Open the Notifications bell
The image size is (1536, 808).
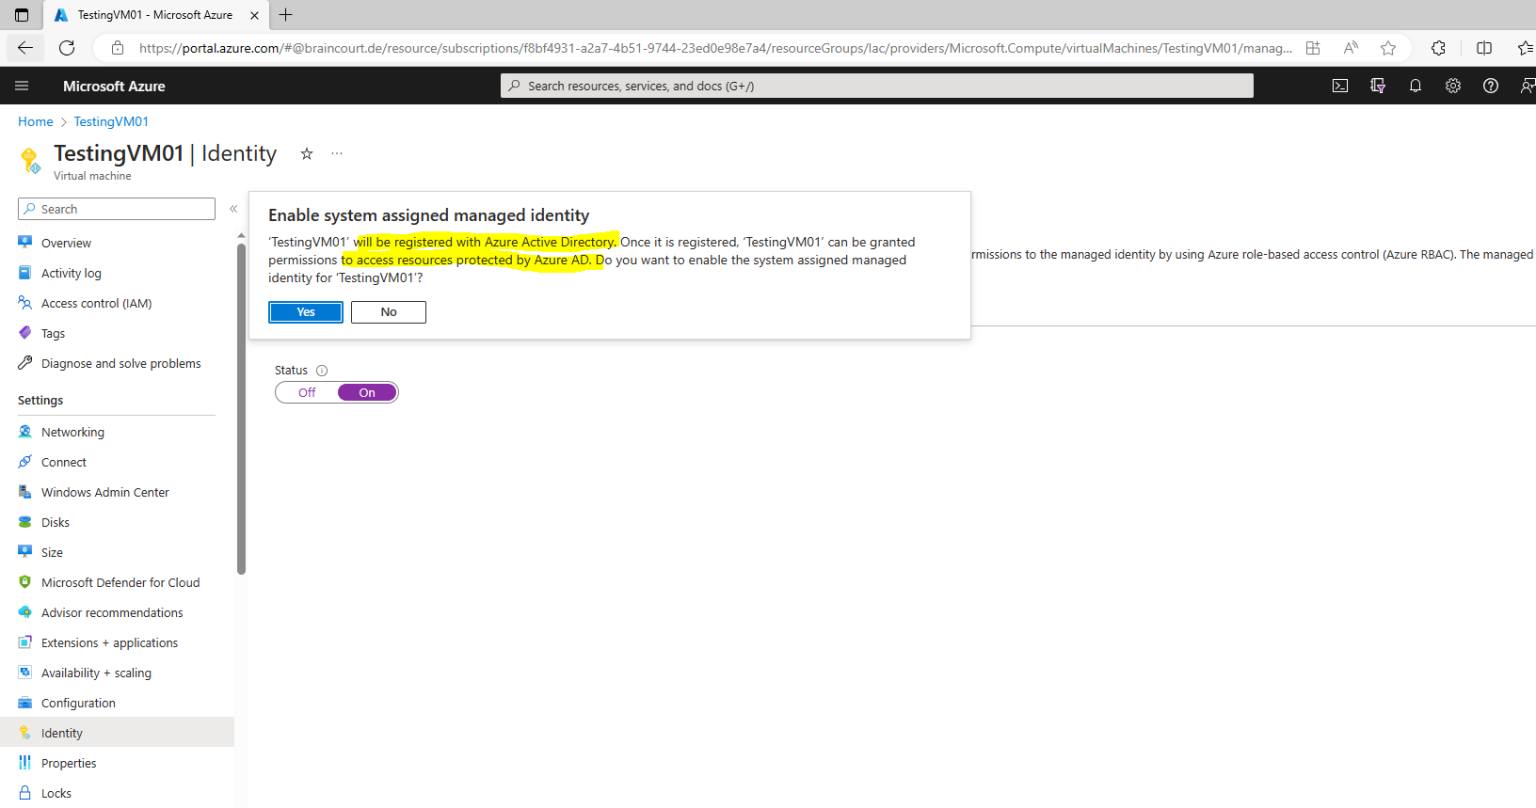[1415, 86]
